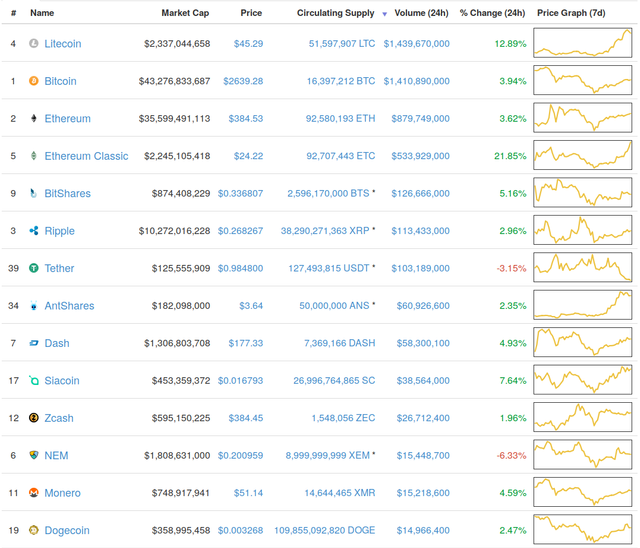
Task: Click the blue Ripple logo icon
Action: 34,231
